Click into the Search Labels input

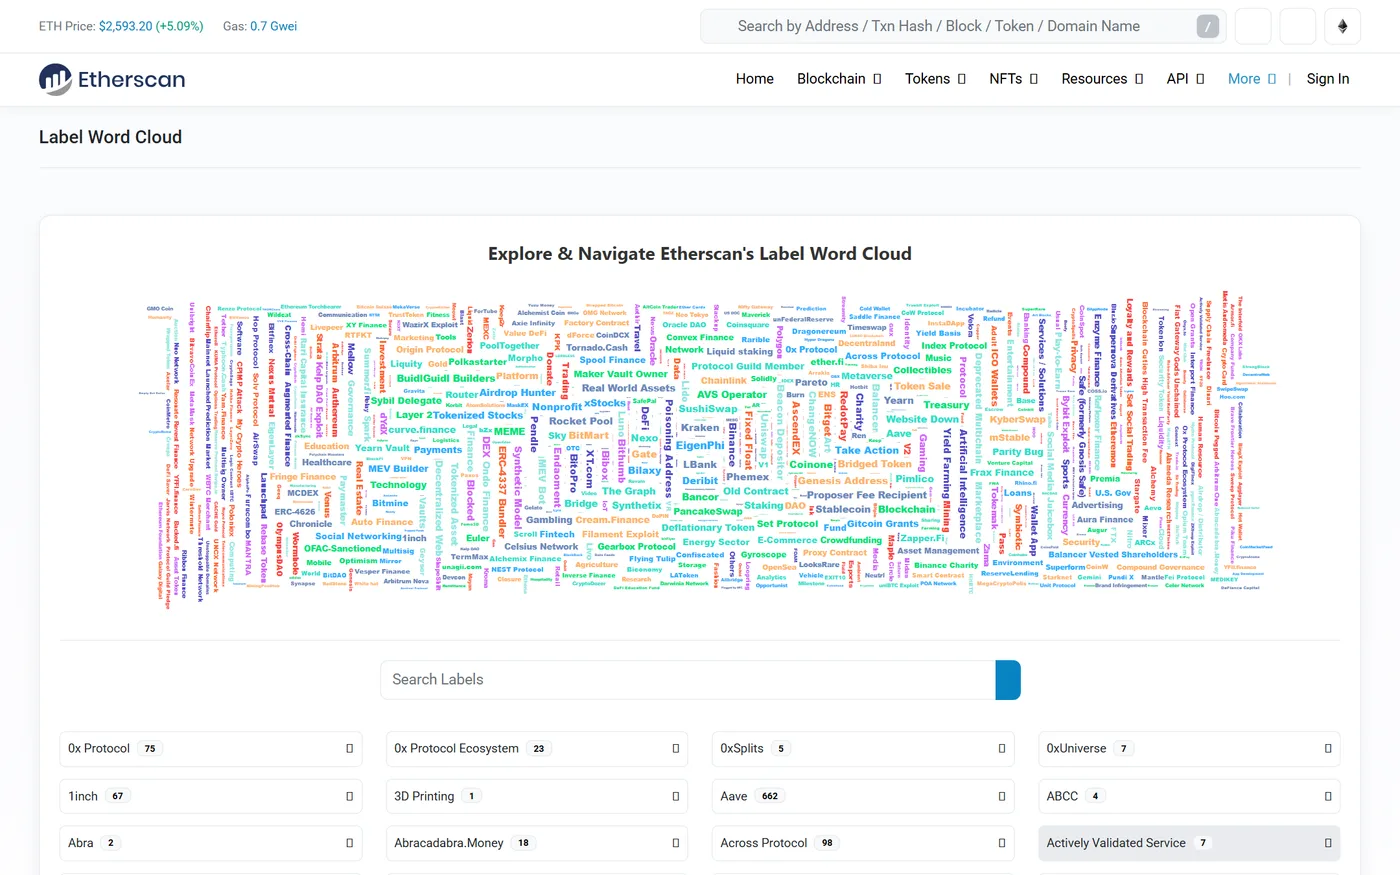pyautogui.click(x=688, y=680)
